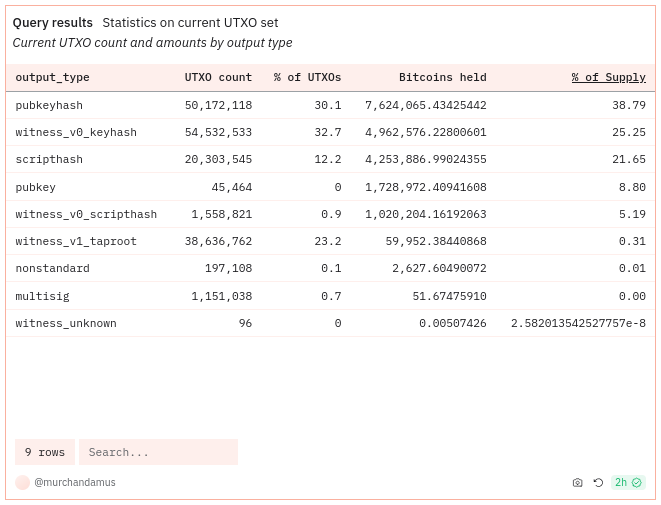
Task: Click the refresh query results icon
Action: pos(598,483)
